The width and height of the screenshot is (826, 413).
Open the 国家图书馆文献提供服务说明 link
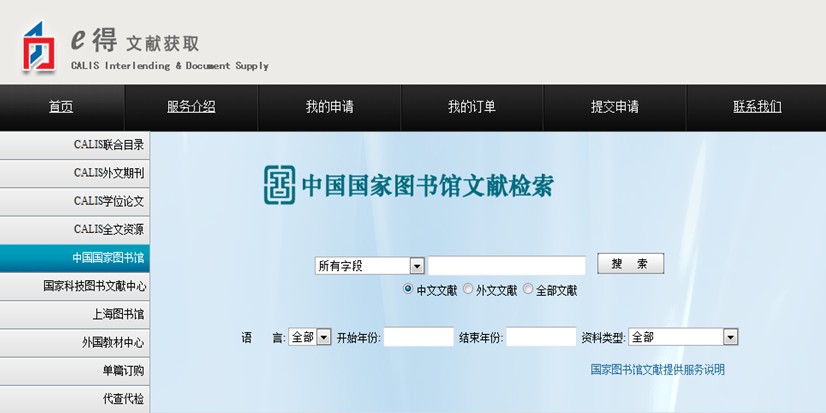657,370
